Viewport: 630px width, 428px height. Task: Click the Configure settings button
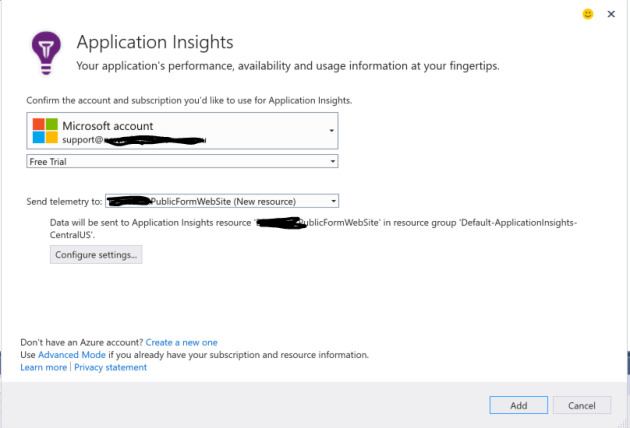96,255
